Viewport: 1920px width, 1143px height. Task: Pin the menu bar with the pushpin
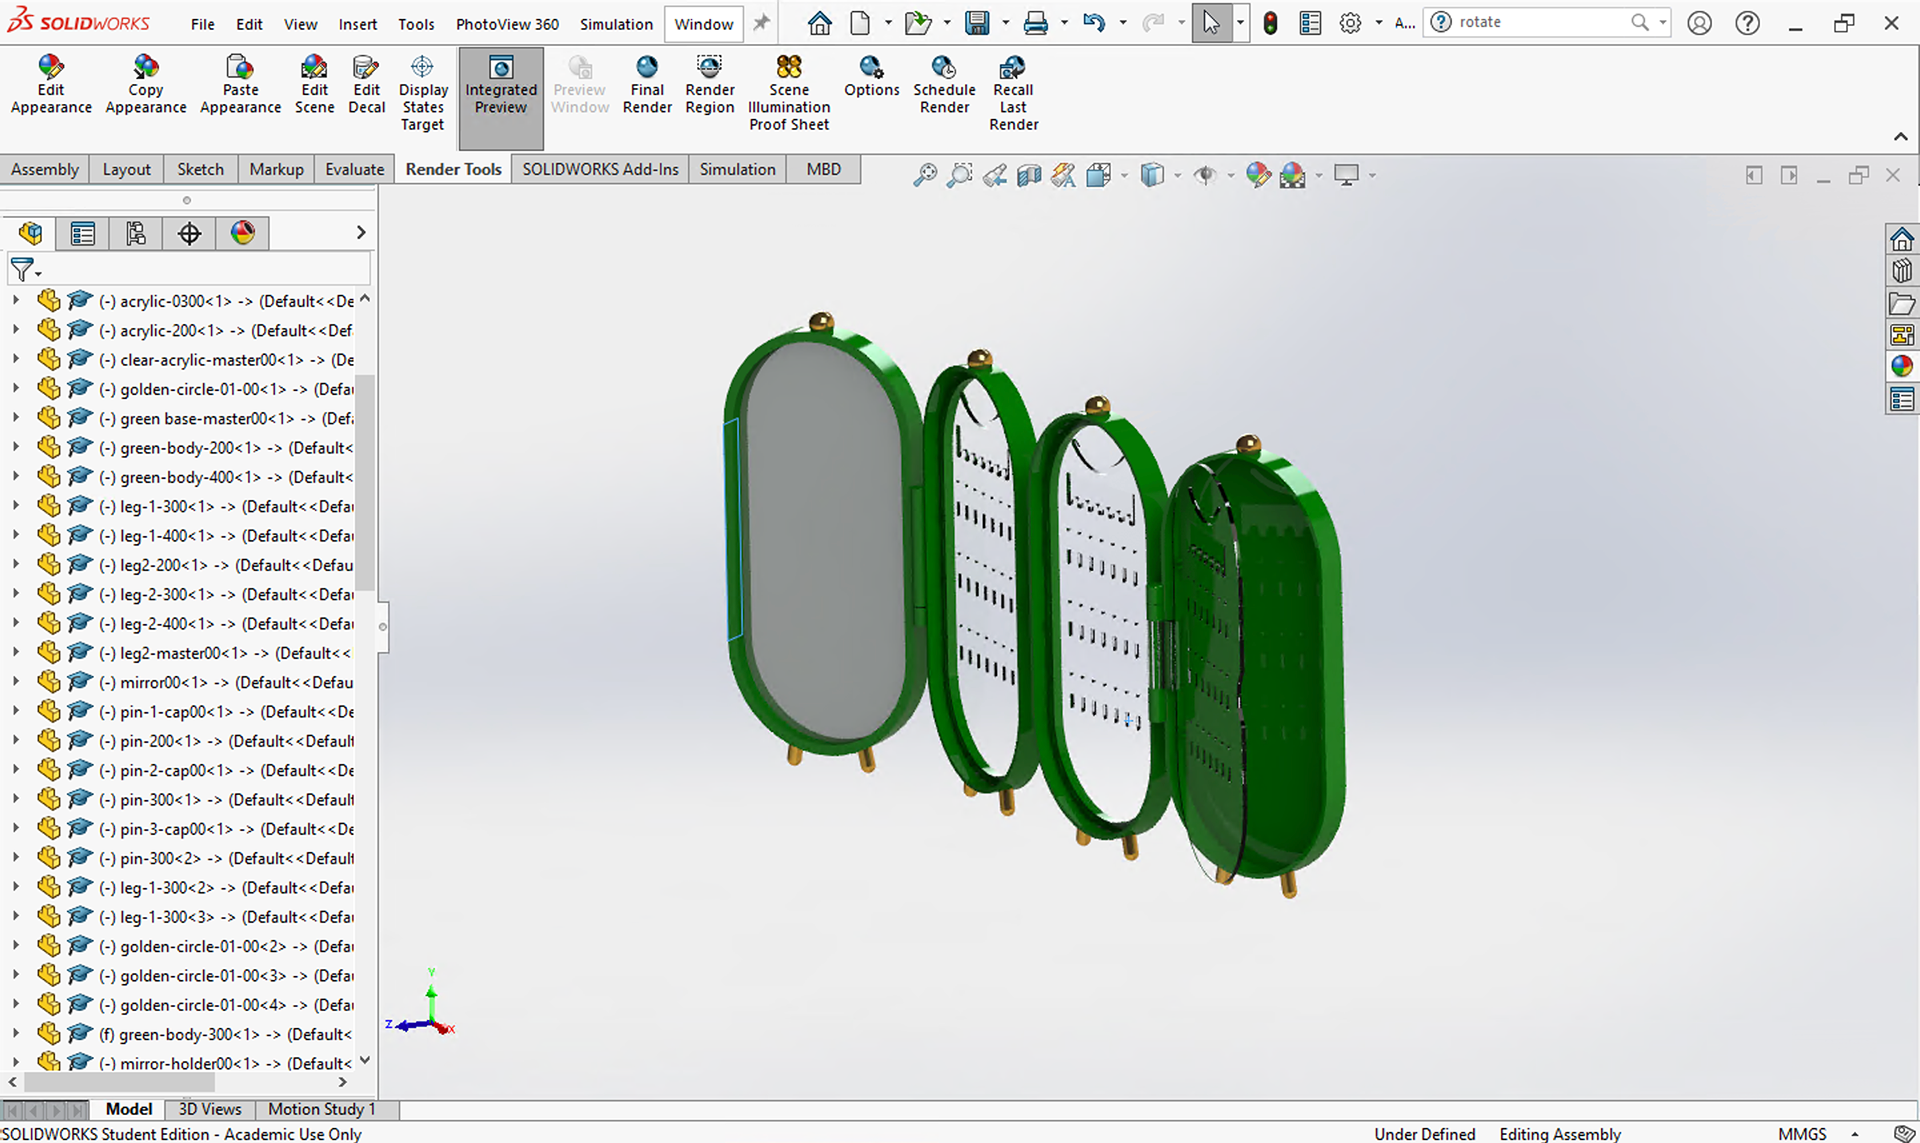(x=762, y=22)
